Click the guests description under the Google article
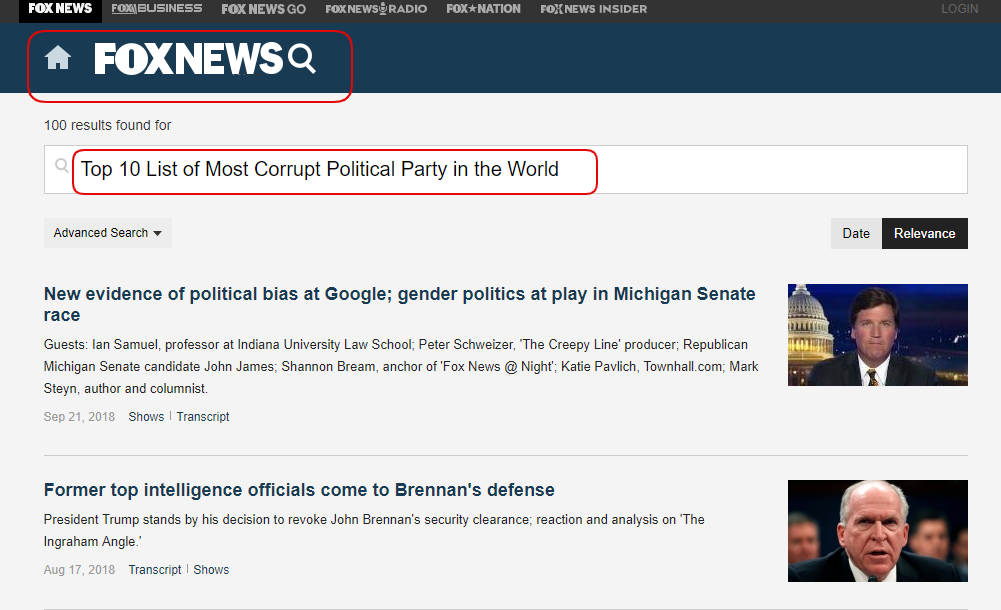 tap(401, 366)
